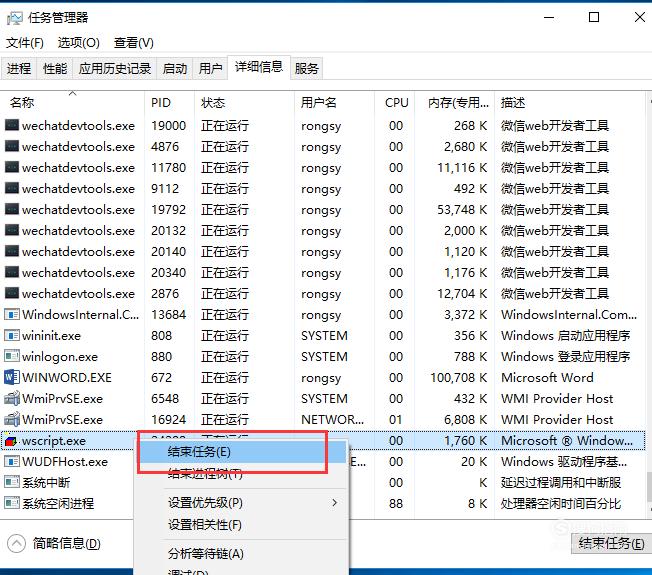652x575 pixels.
Task: Click the Windows 启动应用程序 description
Action: click(x=566, y=336)
